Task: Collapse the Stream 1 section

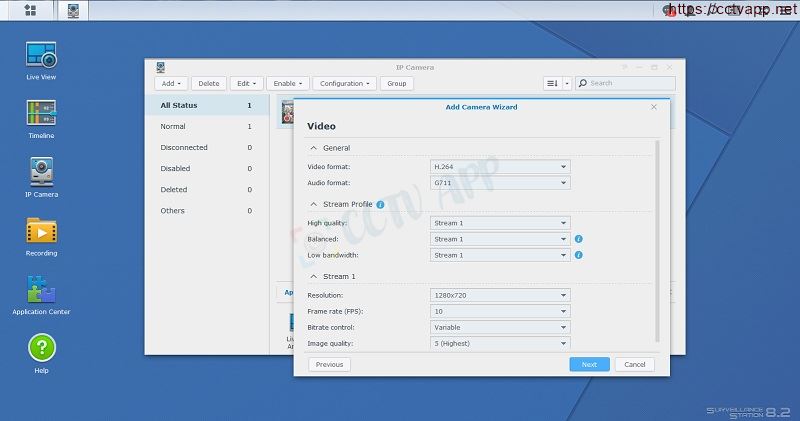Action: (313, 276)
